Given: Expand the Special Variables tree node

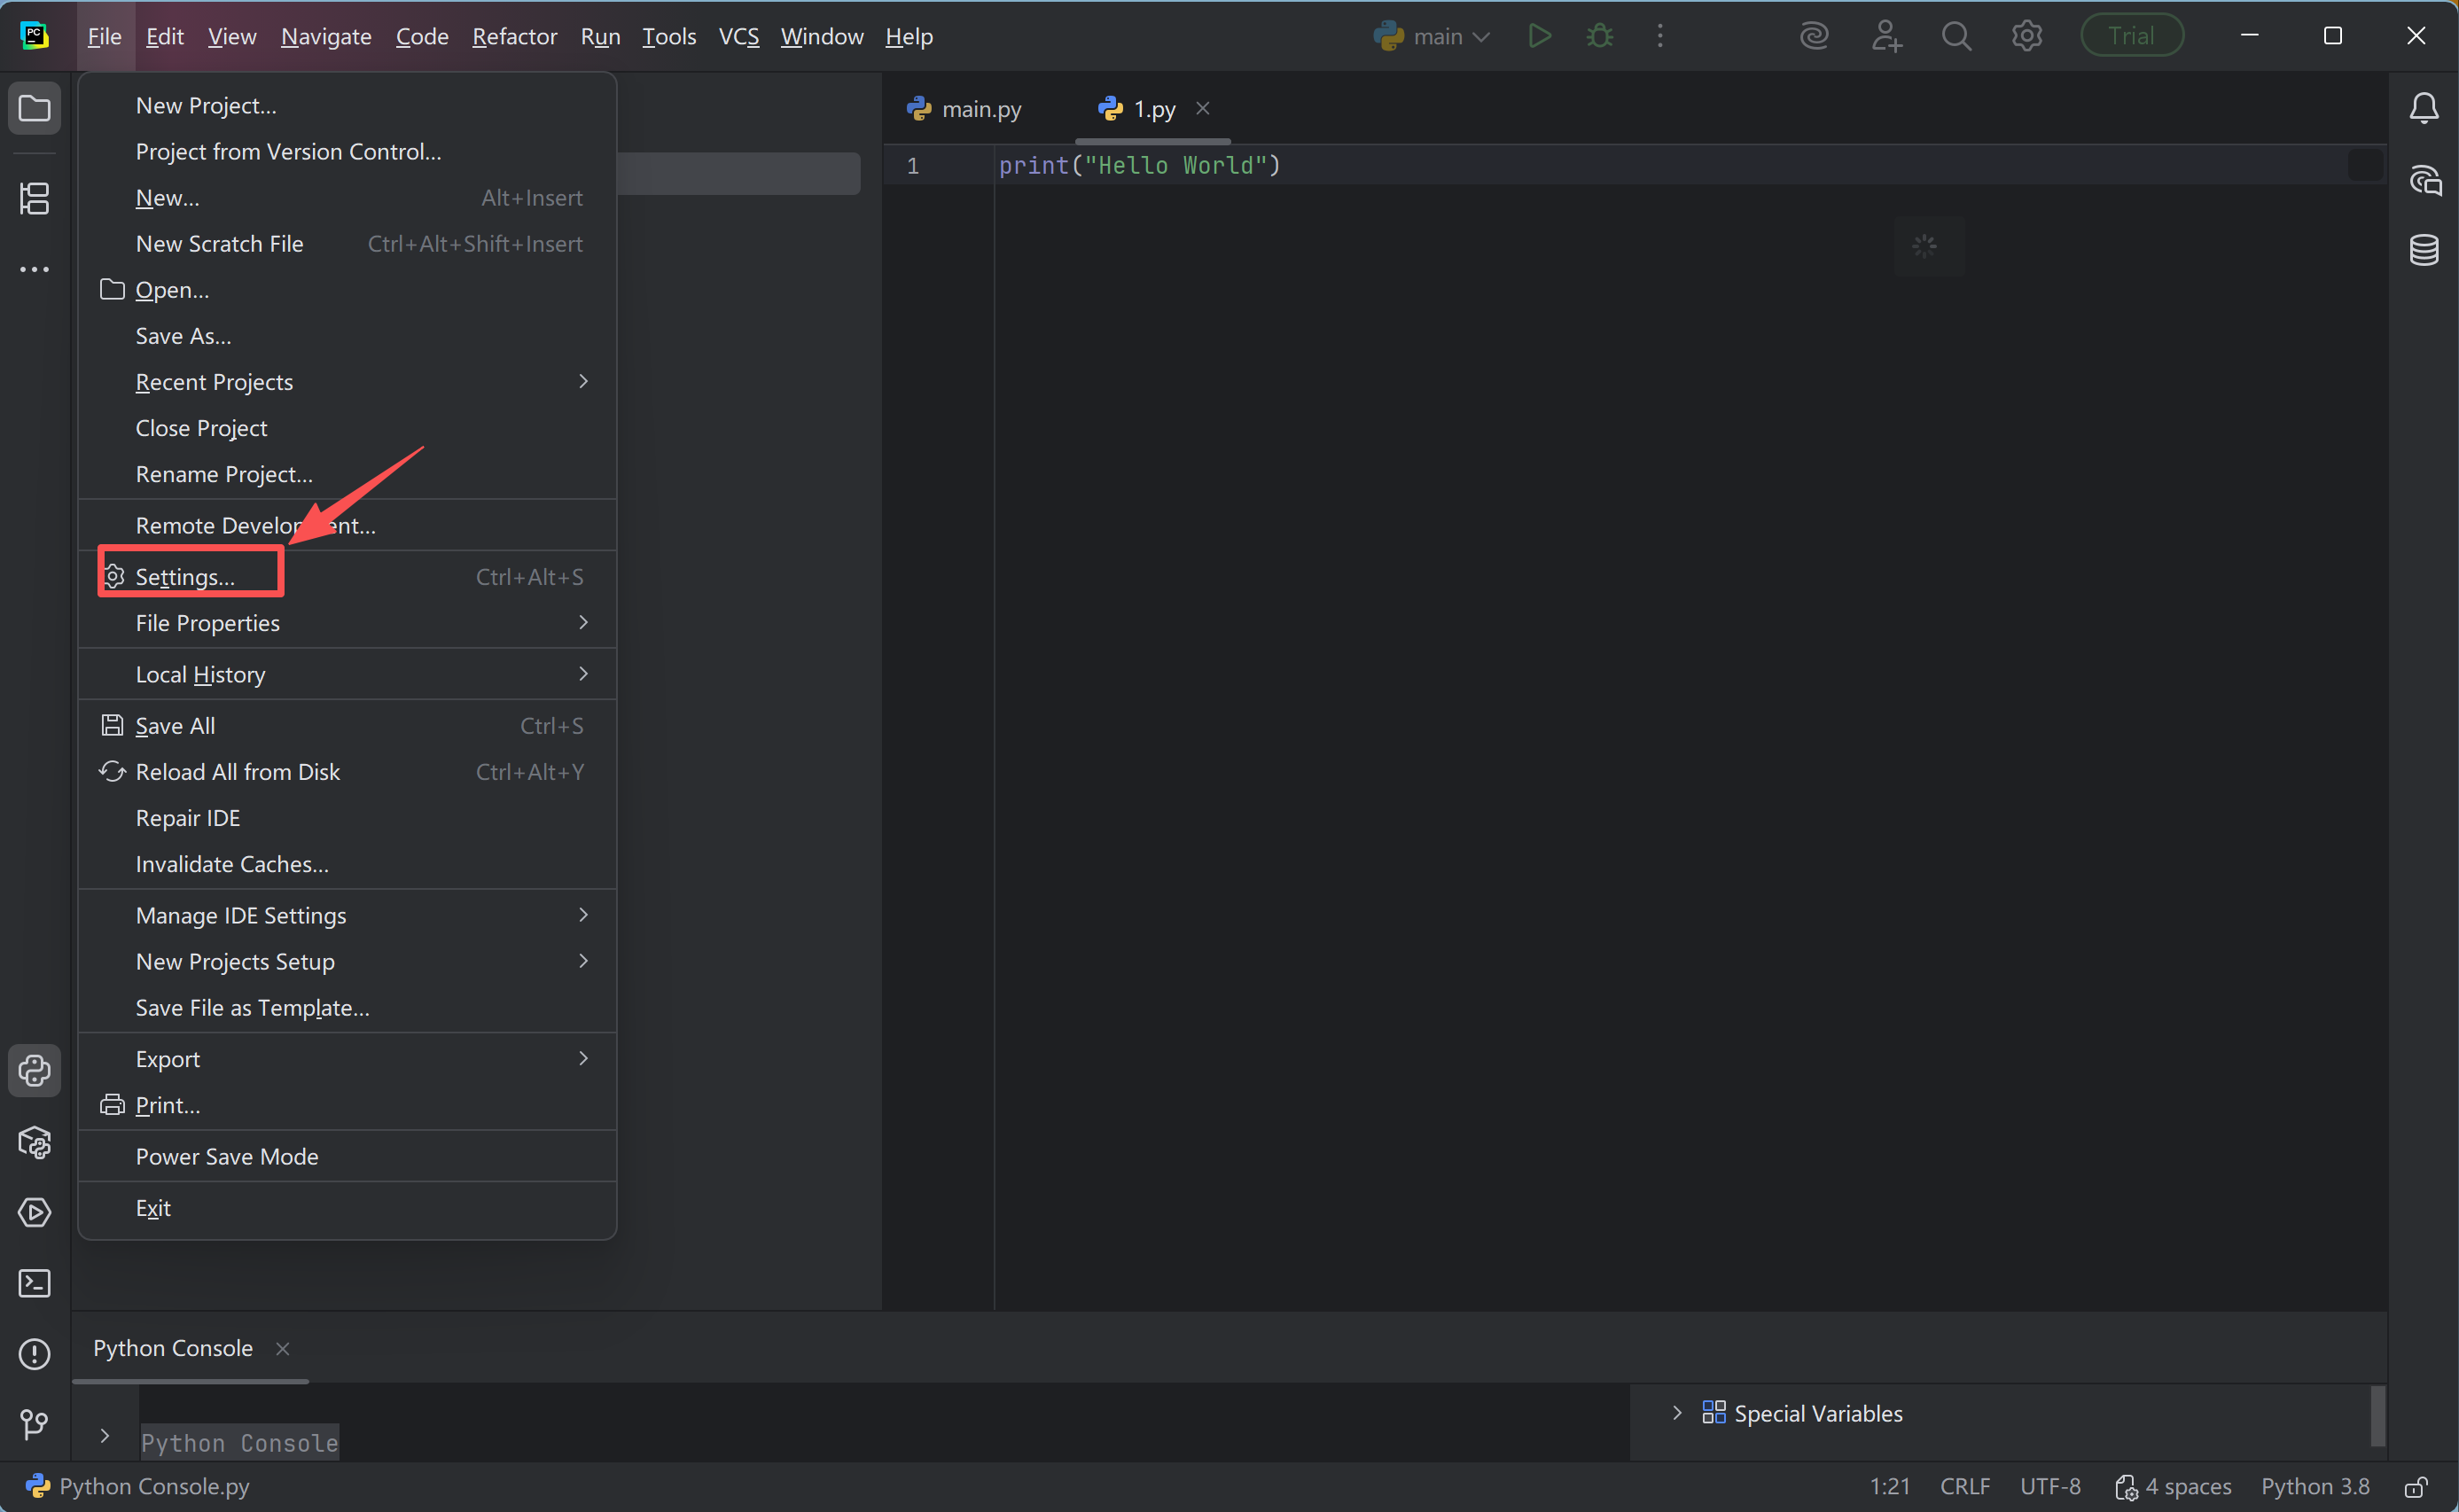Looking at the screenshot, I should coord(1677,1413).
